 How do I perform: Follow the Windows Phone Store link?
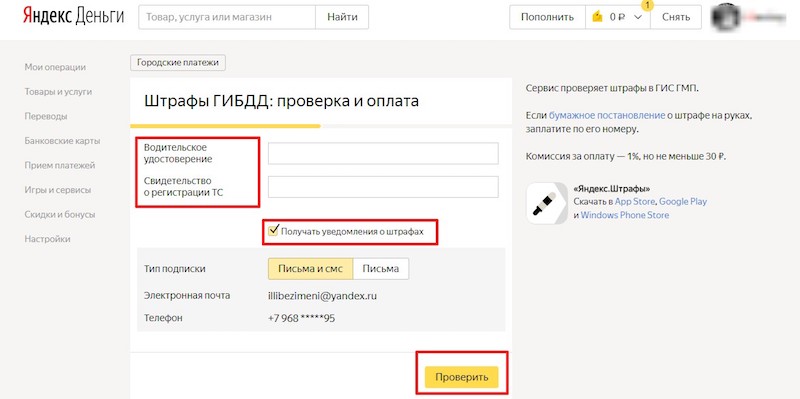point(624,215)
